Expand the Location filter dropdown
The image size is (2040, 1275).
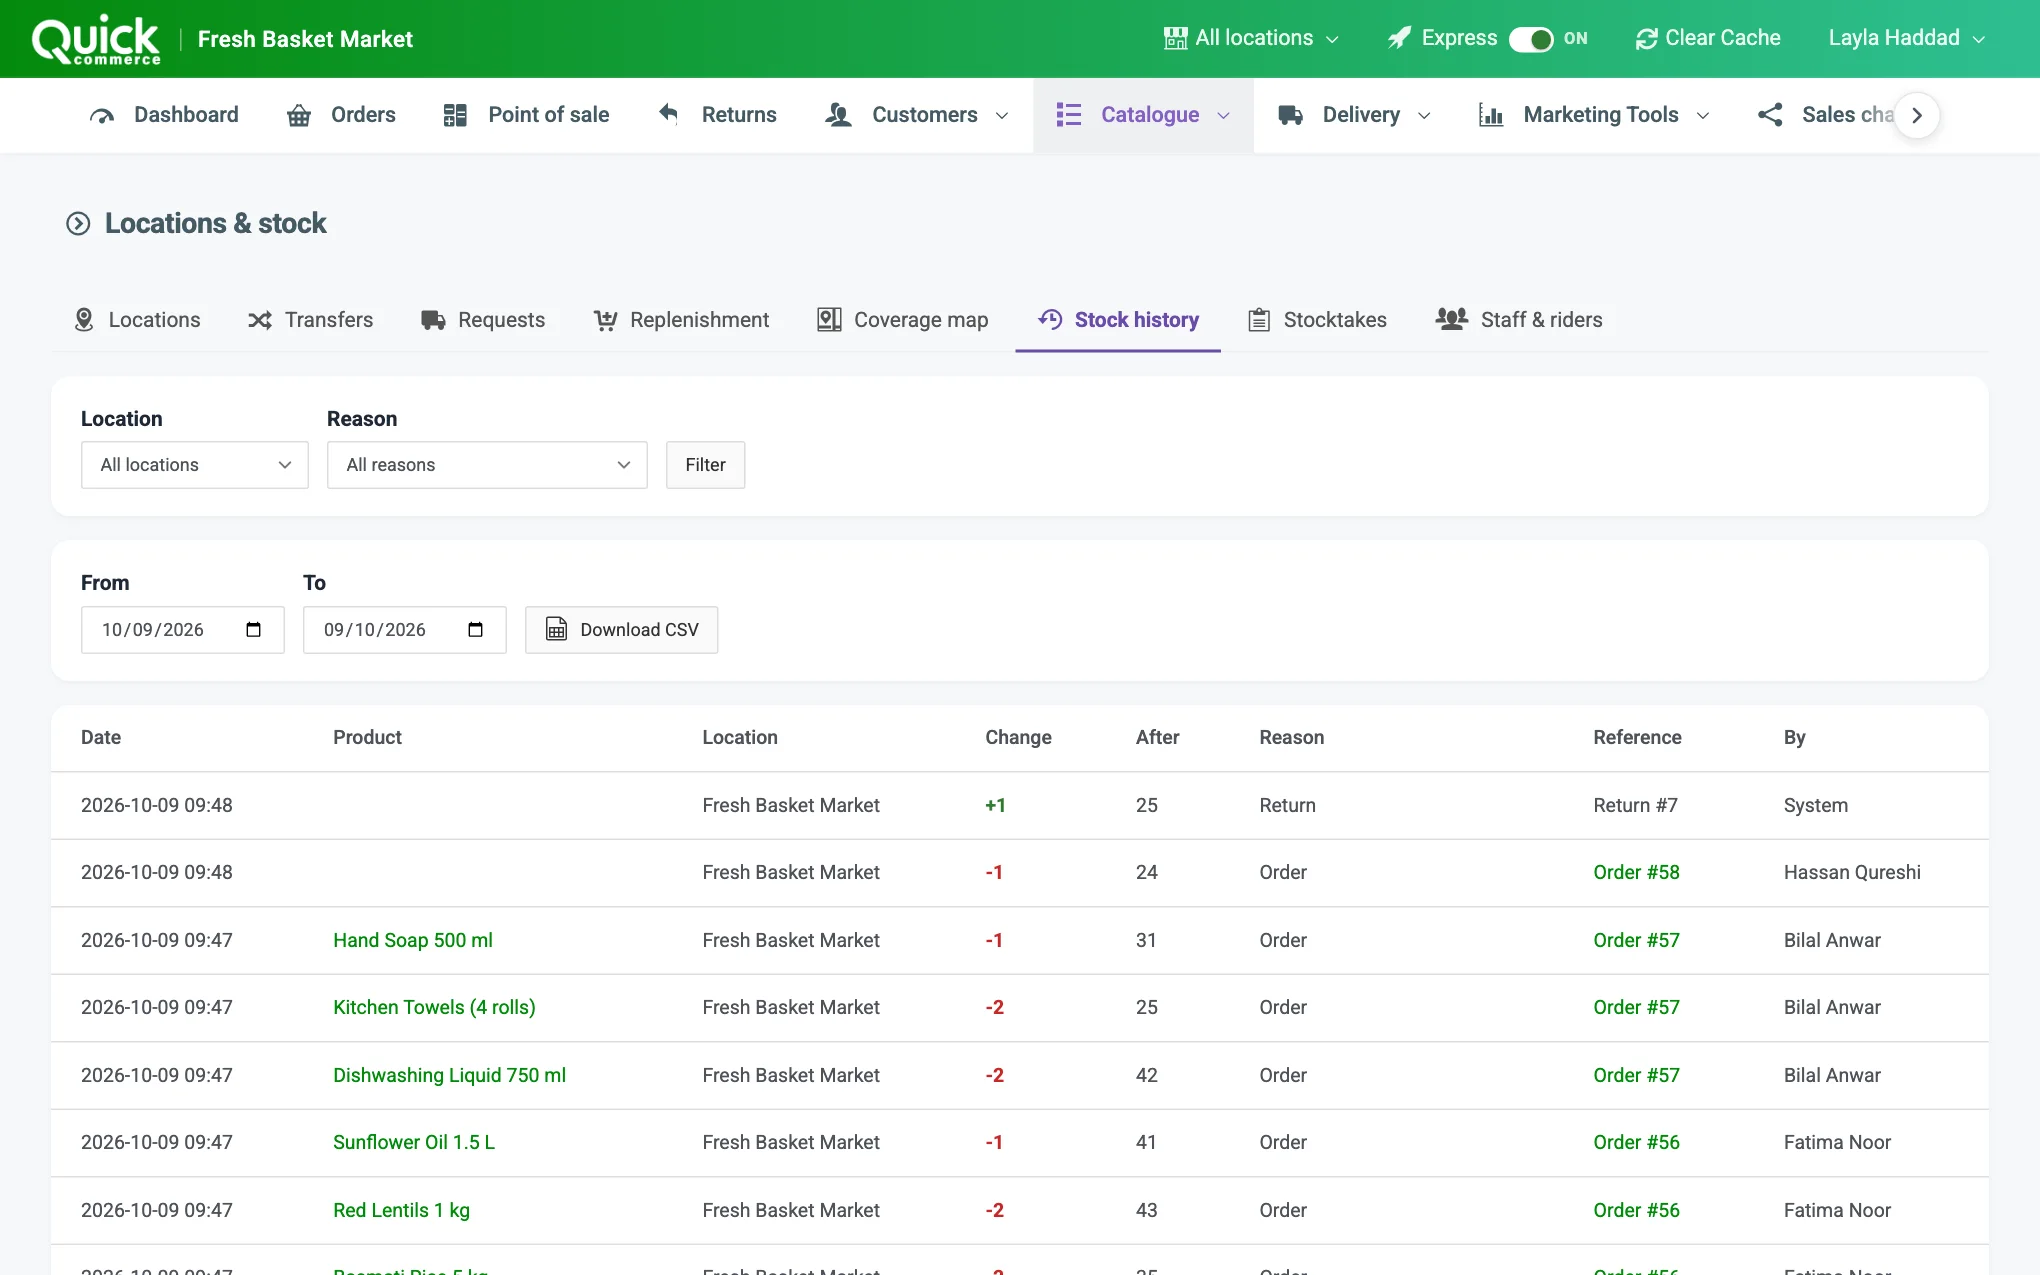pyautogui.click(x=195, y=465)
